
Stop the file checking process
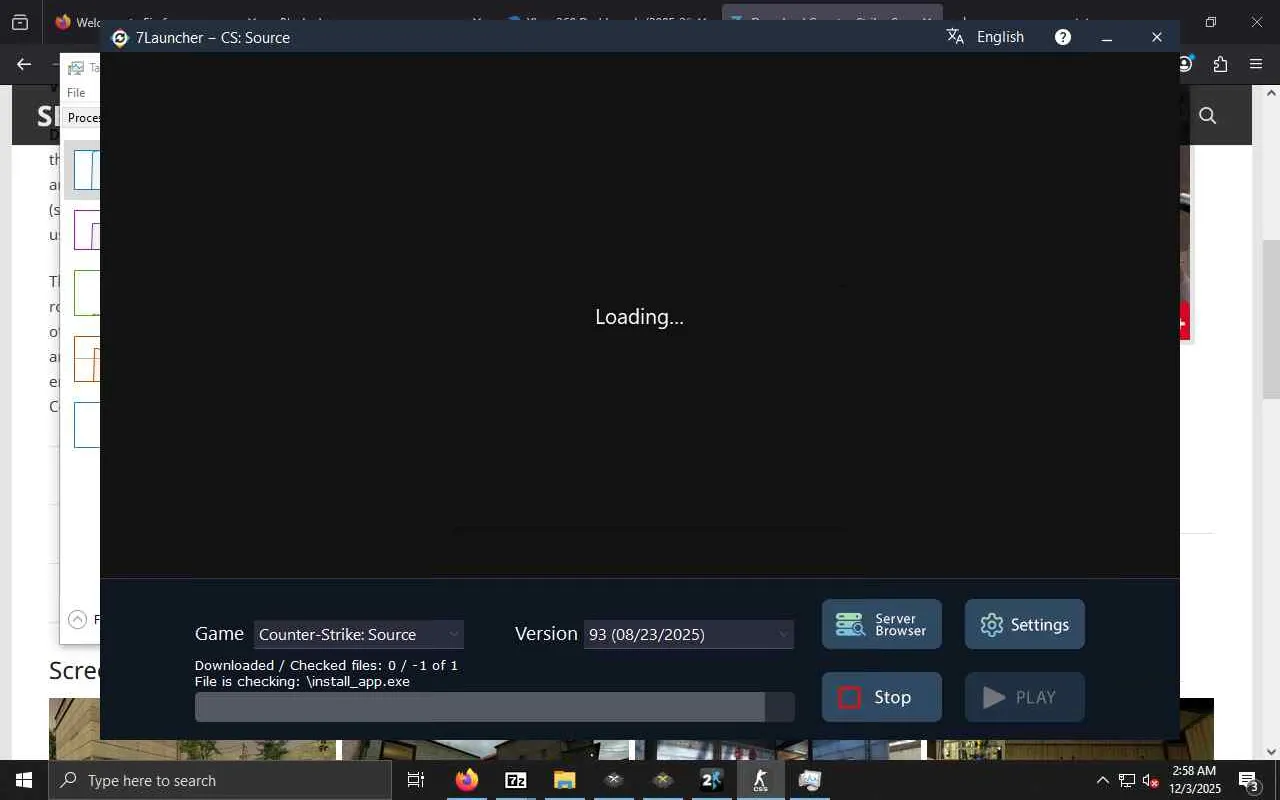(x=882, y=697)
